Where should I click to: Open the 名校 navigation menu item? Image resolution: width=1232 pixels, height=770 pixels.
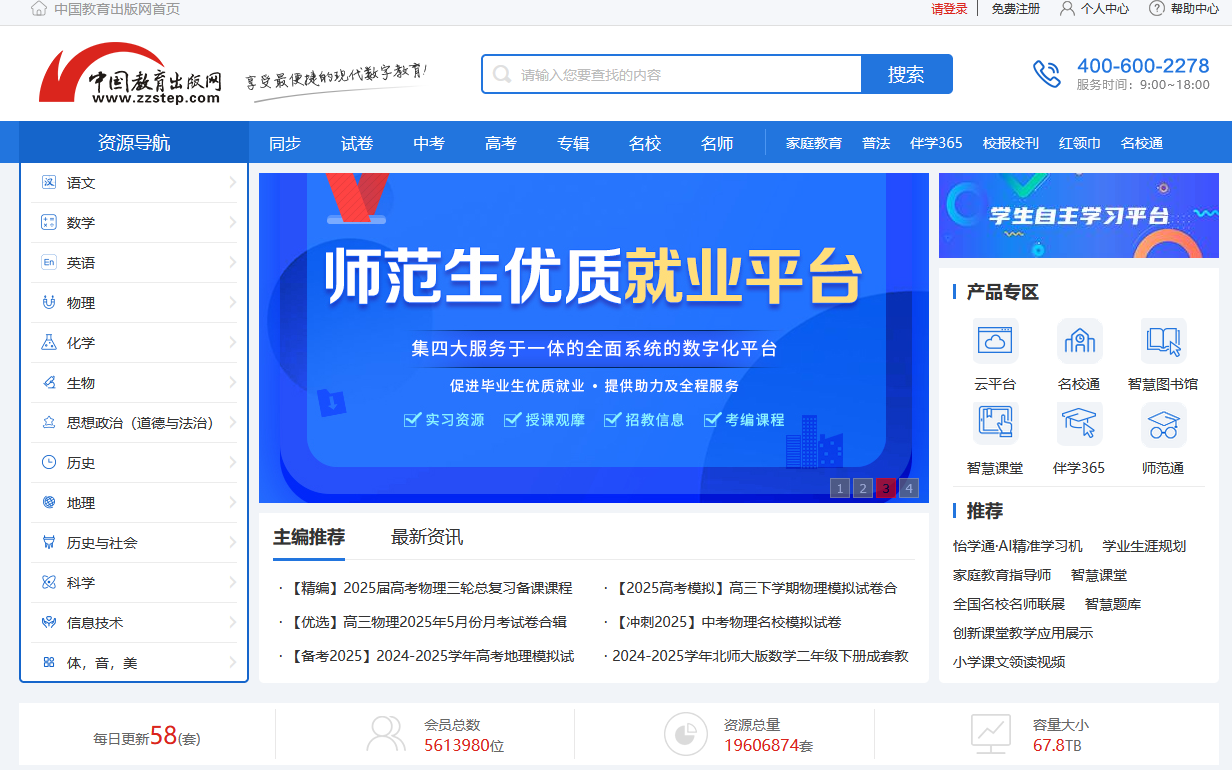pos(645,143)
